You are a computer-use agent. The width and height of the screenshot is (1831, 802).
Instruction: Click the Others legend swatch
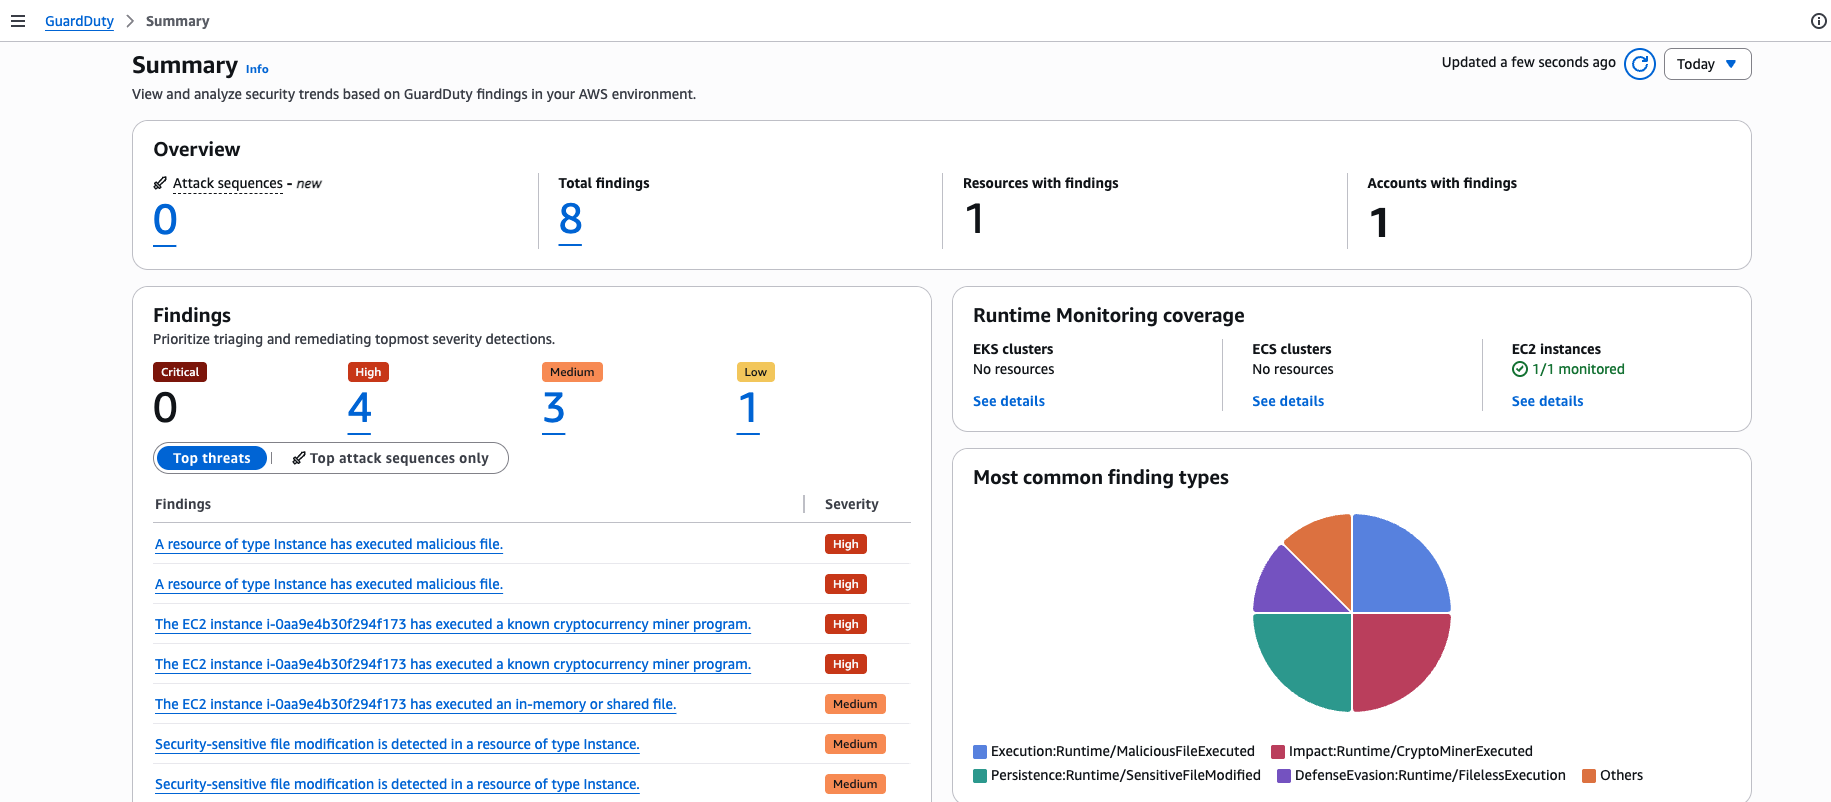[1589, 776]
